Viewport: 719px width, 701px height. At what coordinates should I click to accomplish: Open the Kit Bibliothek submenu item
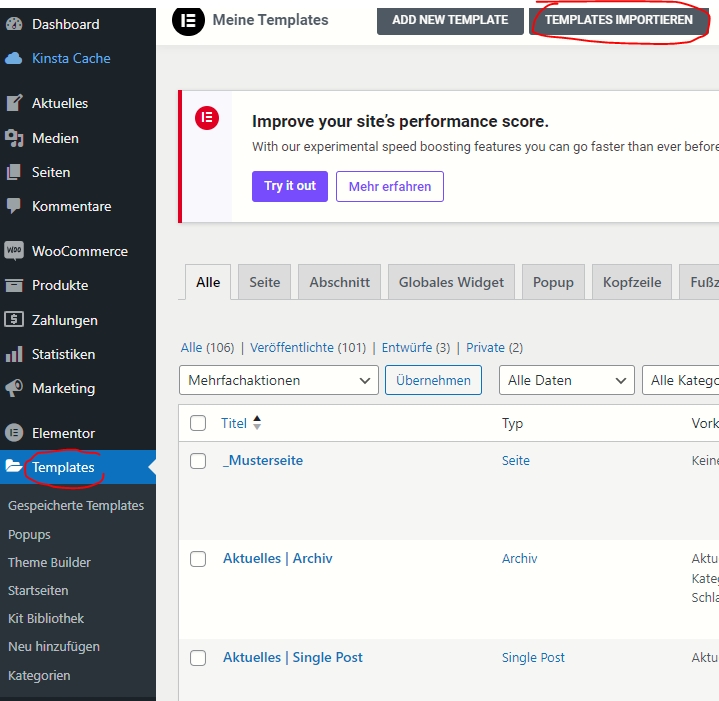46,618
